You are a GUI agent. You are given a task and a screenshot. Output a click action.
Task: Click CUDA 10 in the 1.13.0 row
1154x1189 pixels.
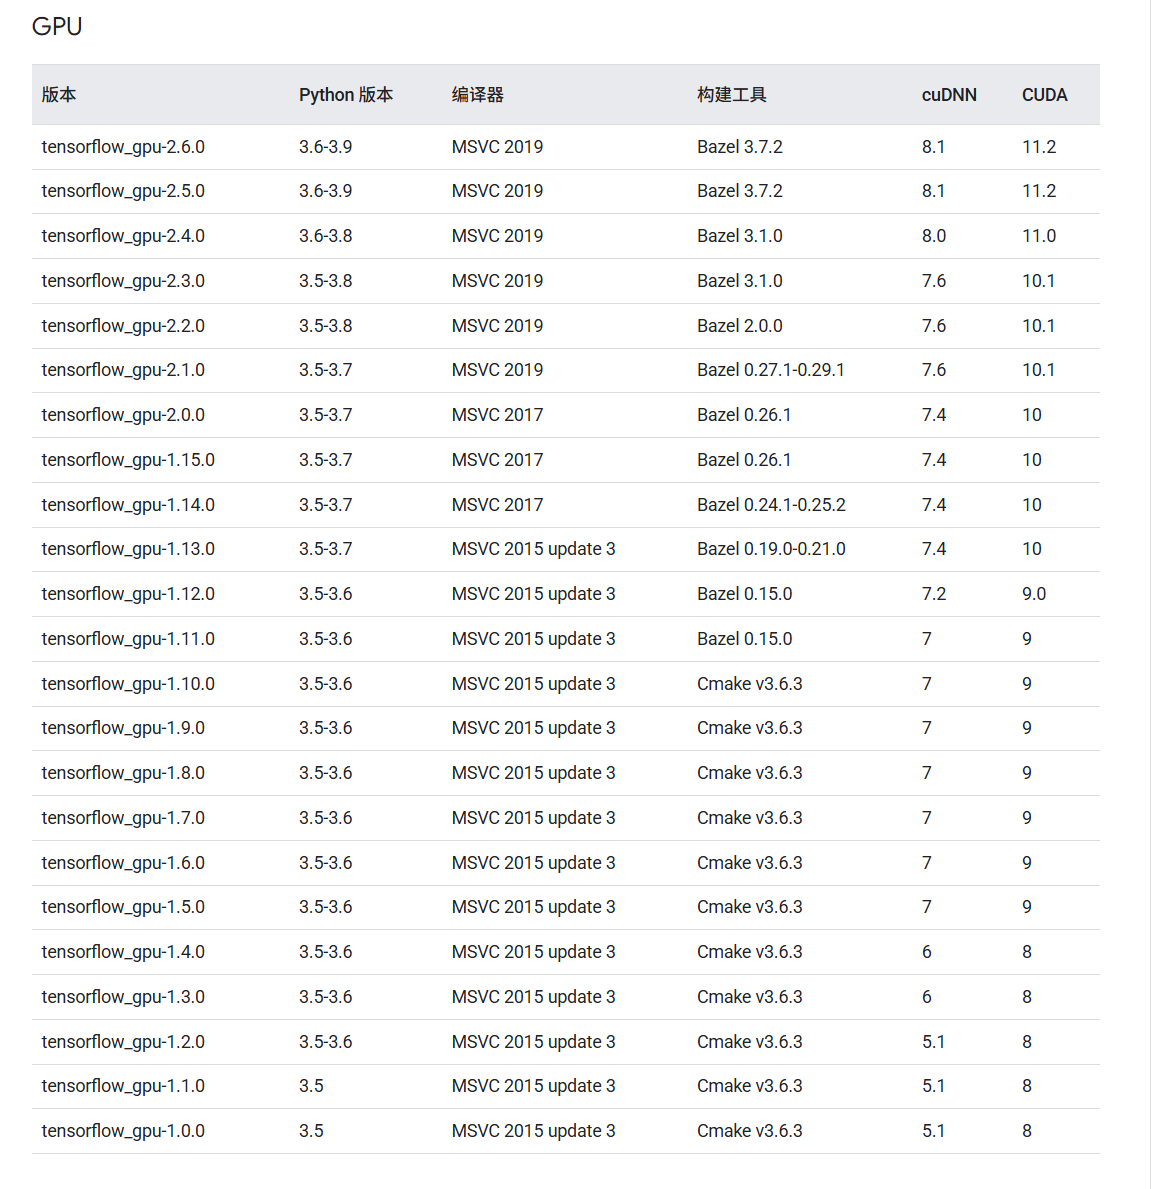pos(1031,549)
